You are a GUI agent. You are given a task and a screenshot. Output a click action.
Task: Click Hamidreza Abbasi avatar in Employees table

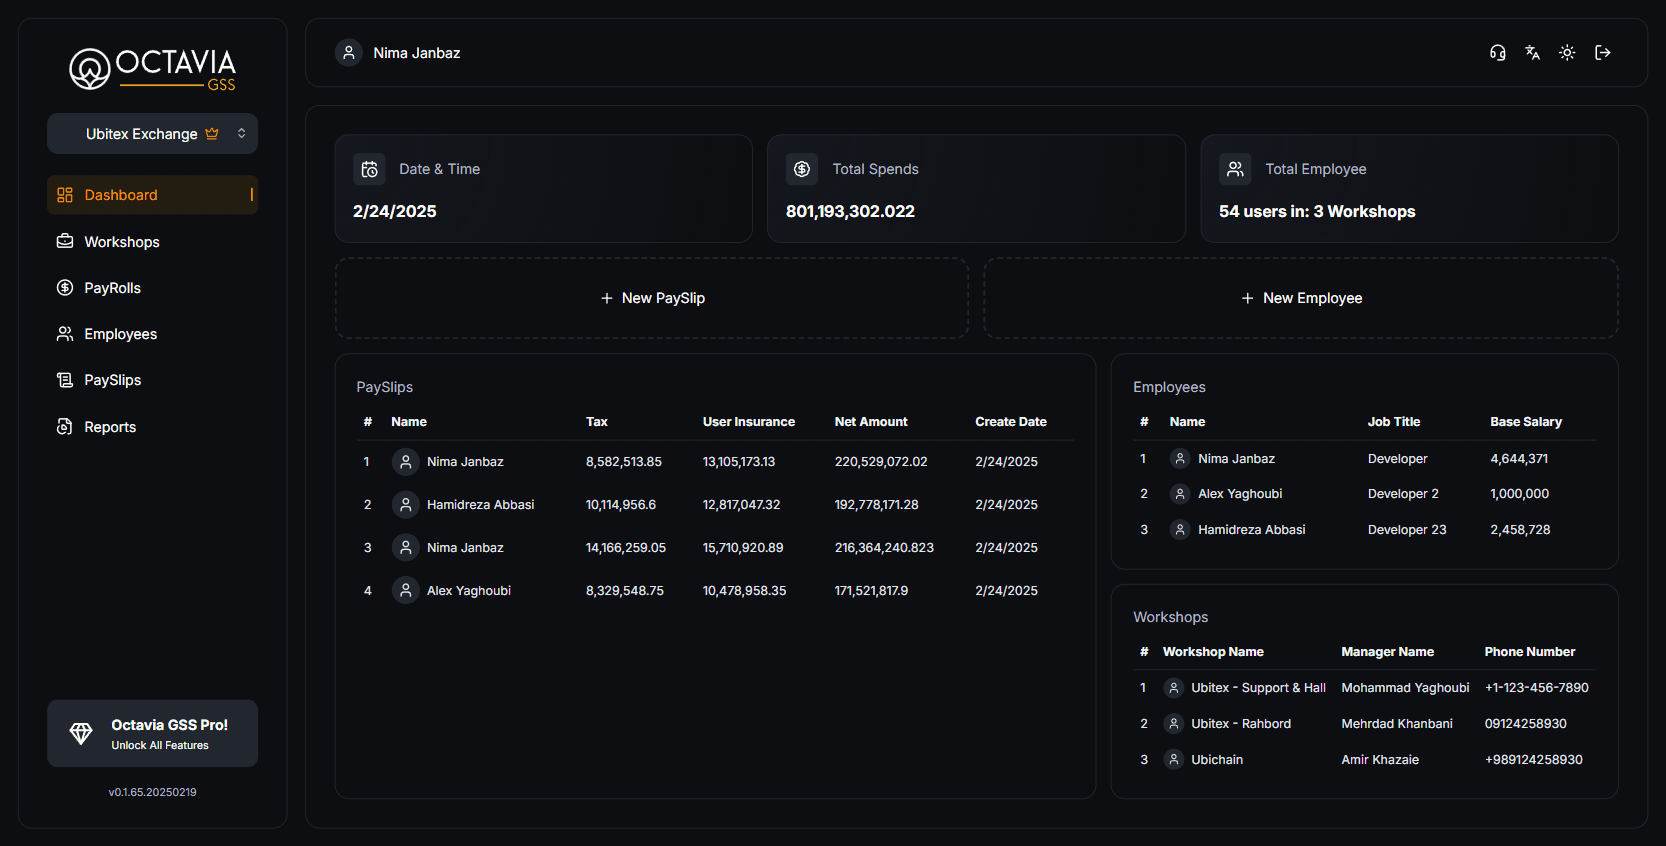[1180, 530]
